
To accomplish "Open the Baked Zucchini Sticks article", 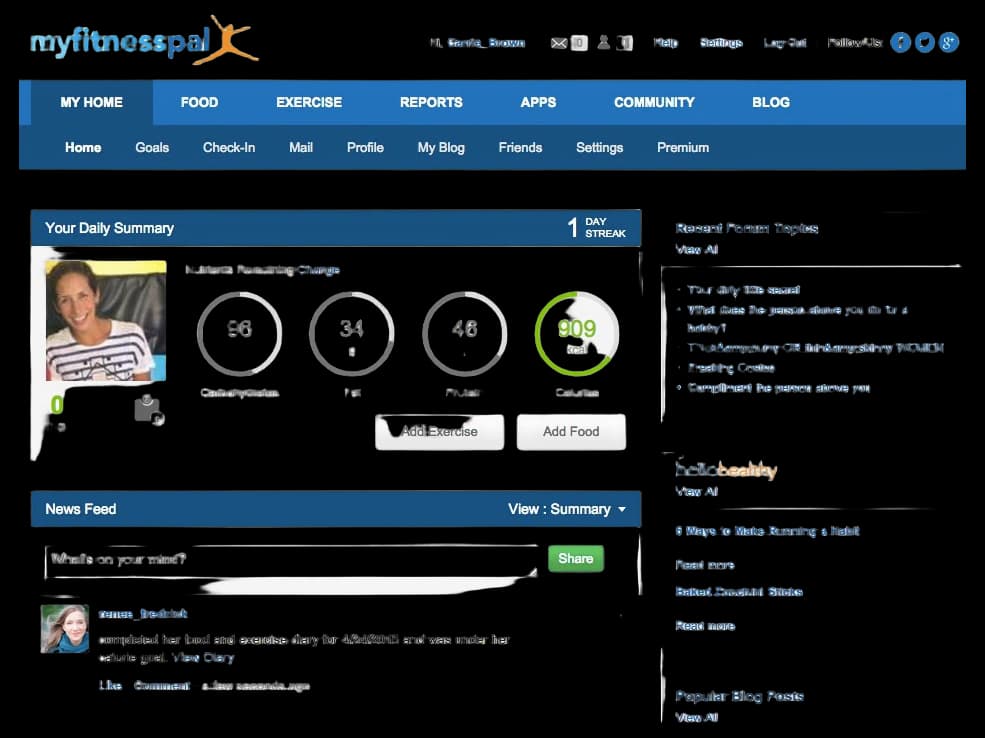I will [x=739, y=591].
